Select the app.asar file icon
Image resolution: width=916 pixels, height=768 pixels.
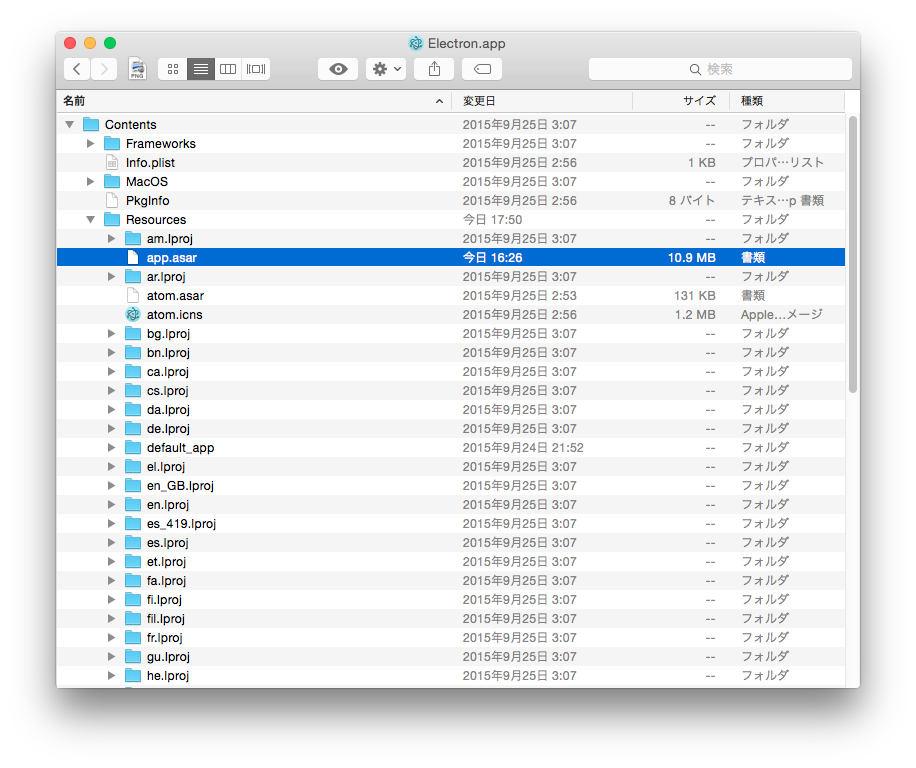click(133, 258)
